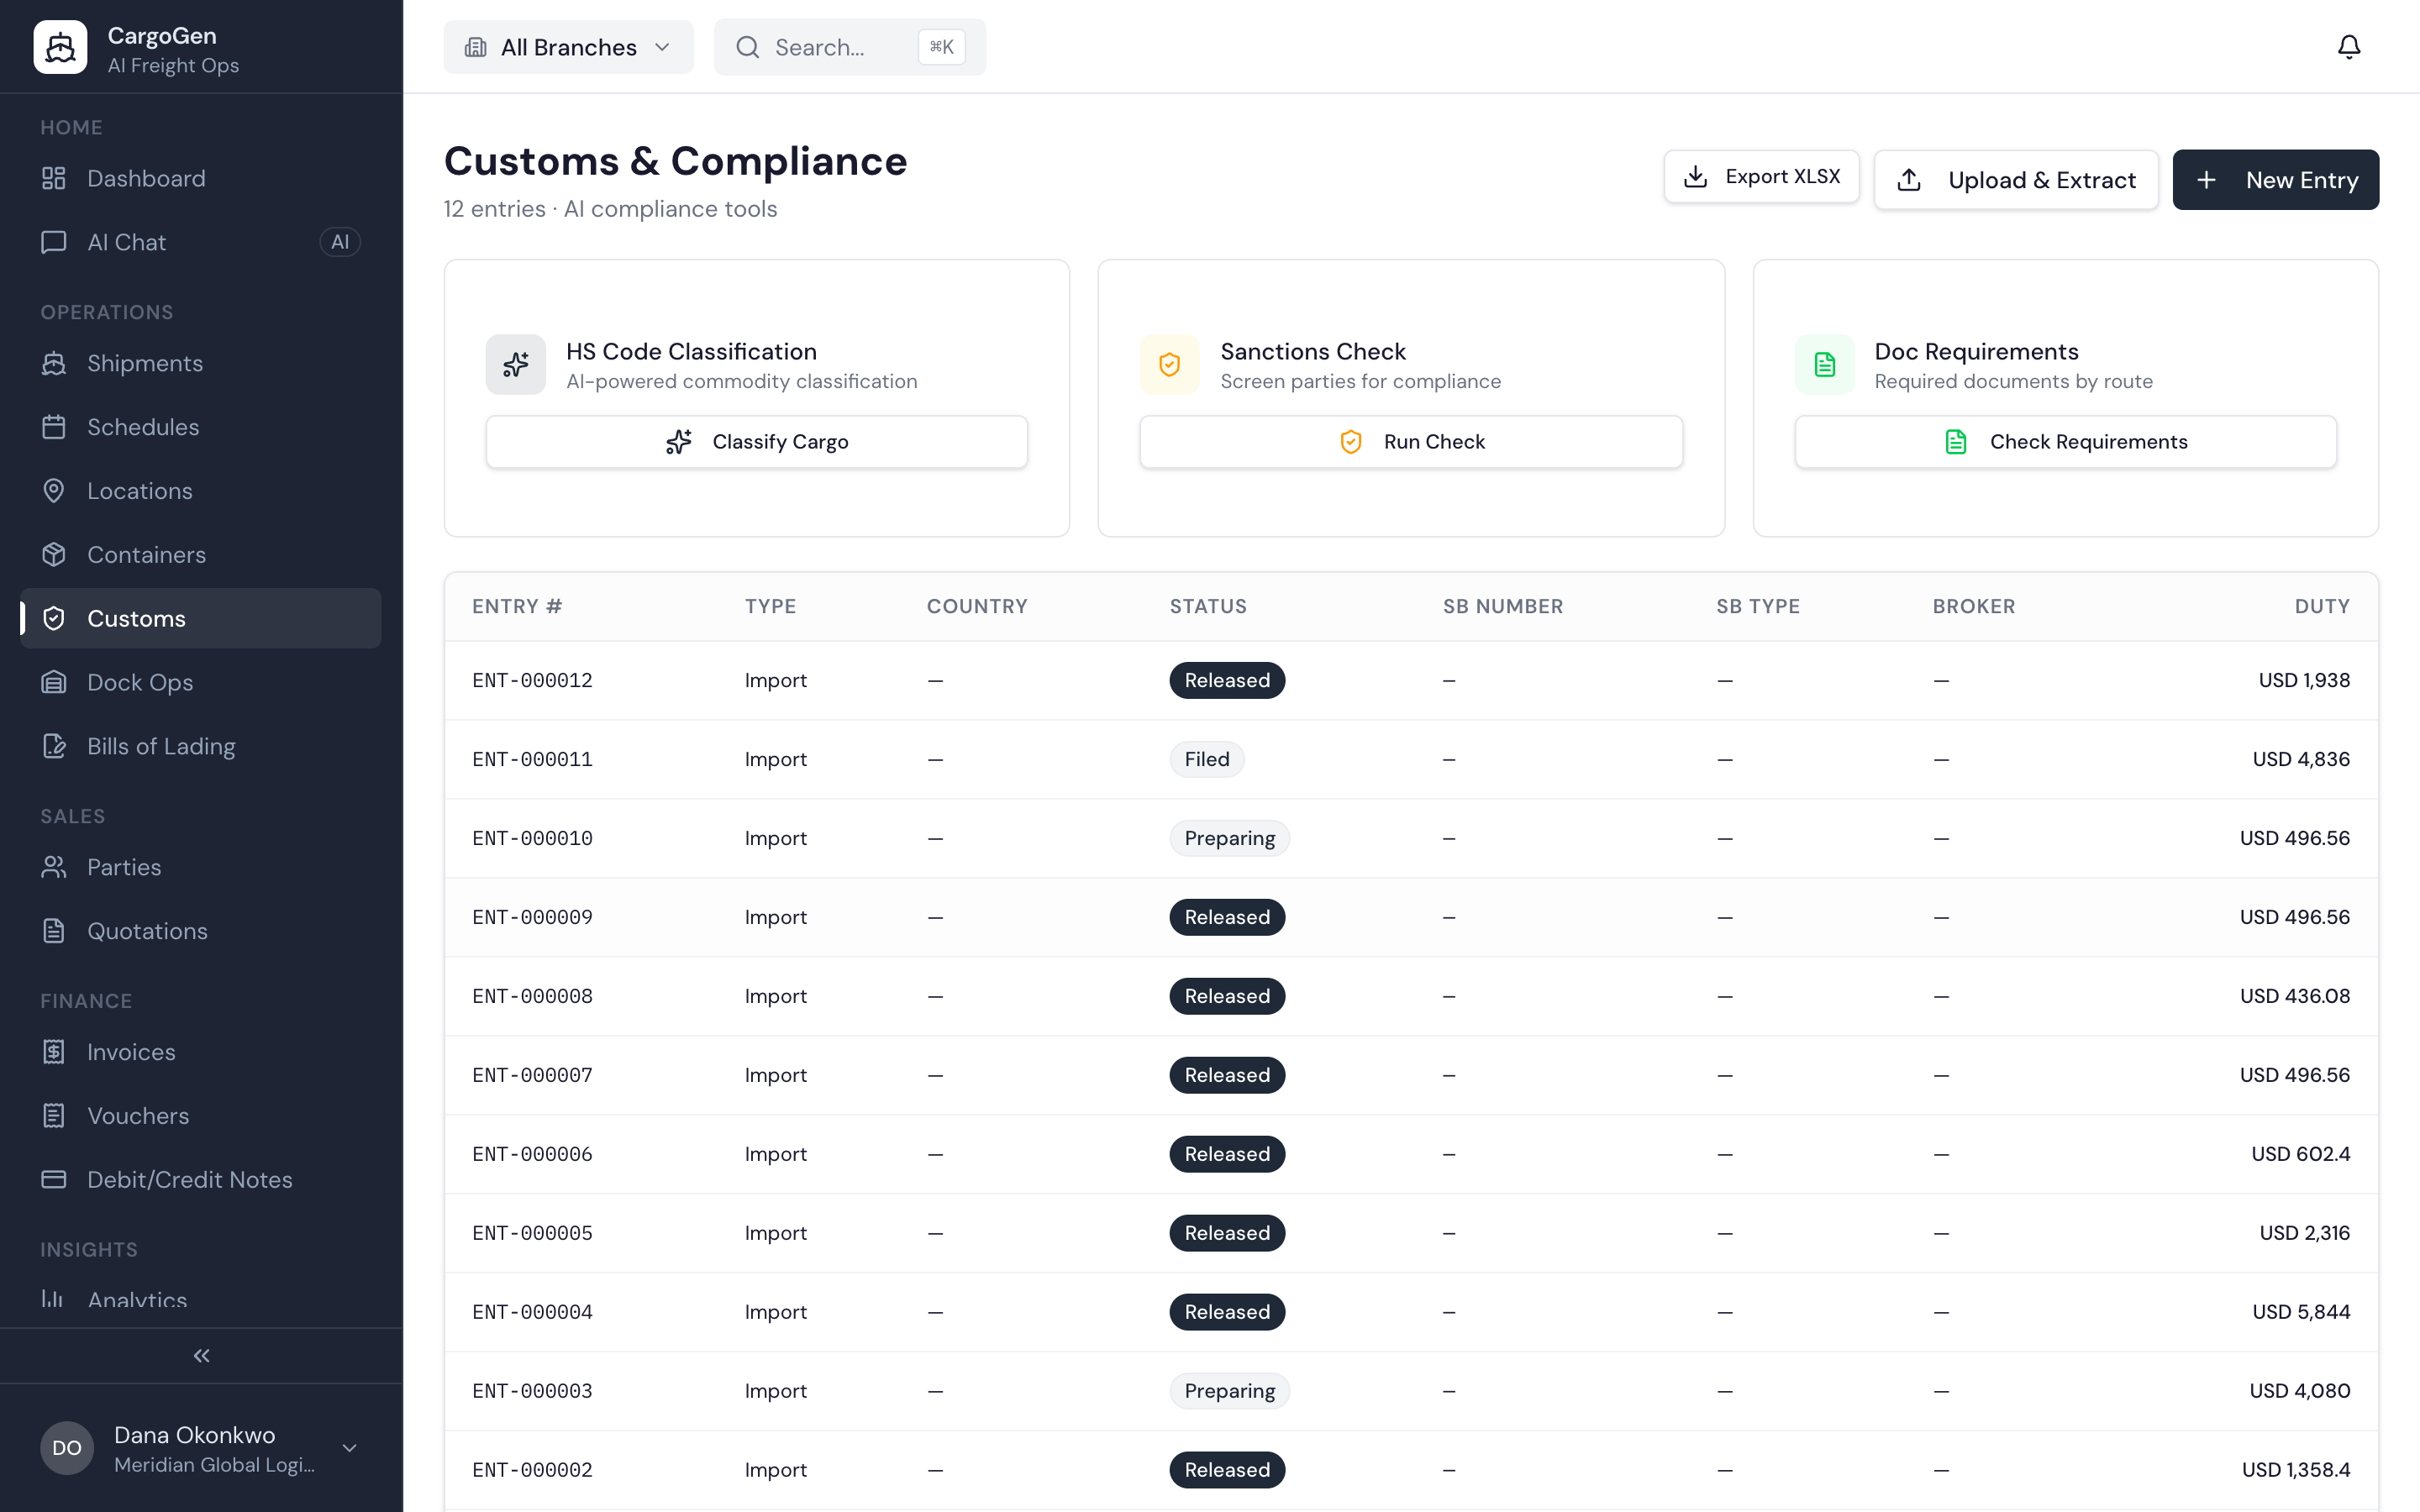The image size is (2420, 1512).
Task: Click the Classify Cargo button
Action: (x=757, y=442)
